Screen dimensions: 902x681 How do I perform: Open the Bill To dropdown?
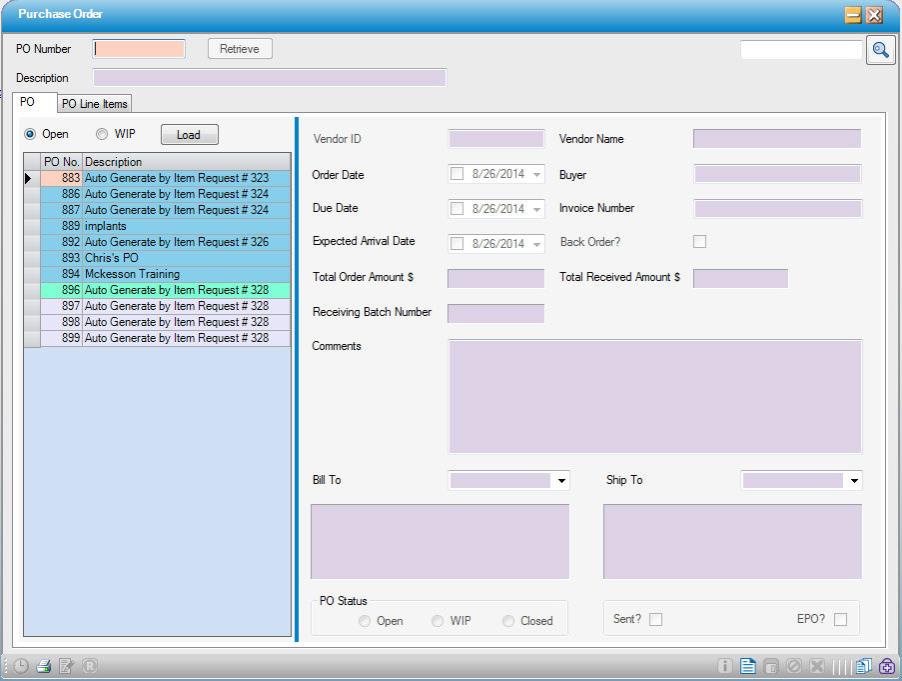tap(561, 480)
